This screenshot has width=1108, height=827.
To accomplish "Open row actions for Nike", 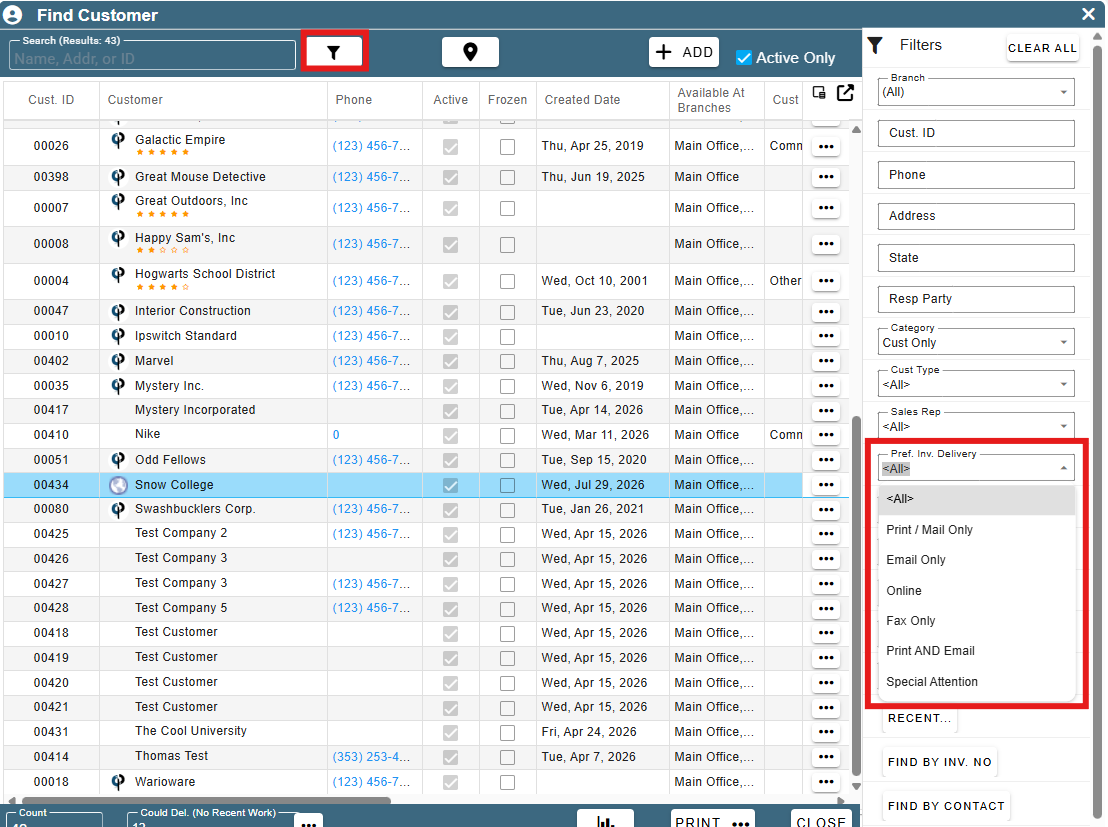I will click(x=825, y=435).
